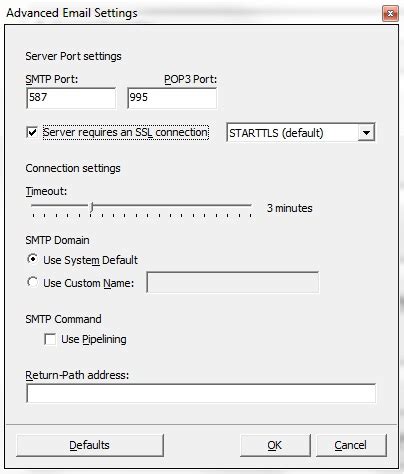Click the Use Pipelining label text
The height and width of the screenshot is (474, 404).
[94, 339]
